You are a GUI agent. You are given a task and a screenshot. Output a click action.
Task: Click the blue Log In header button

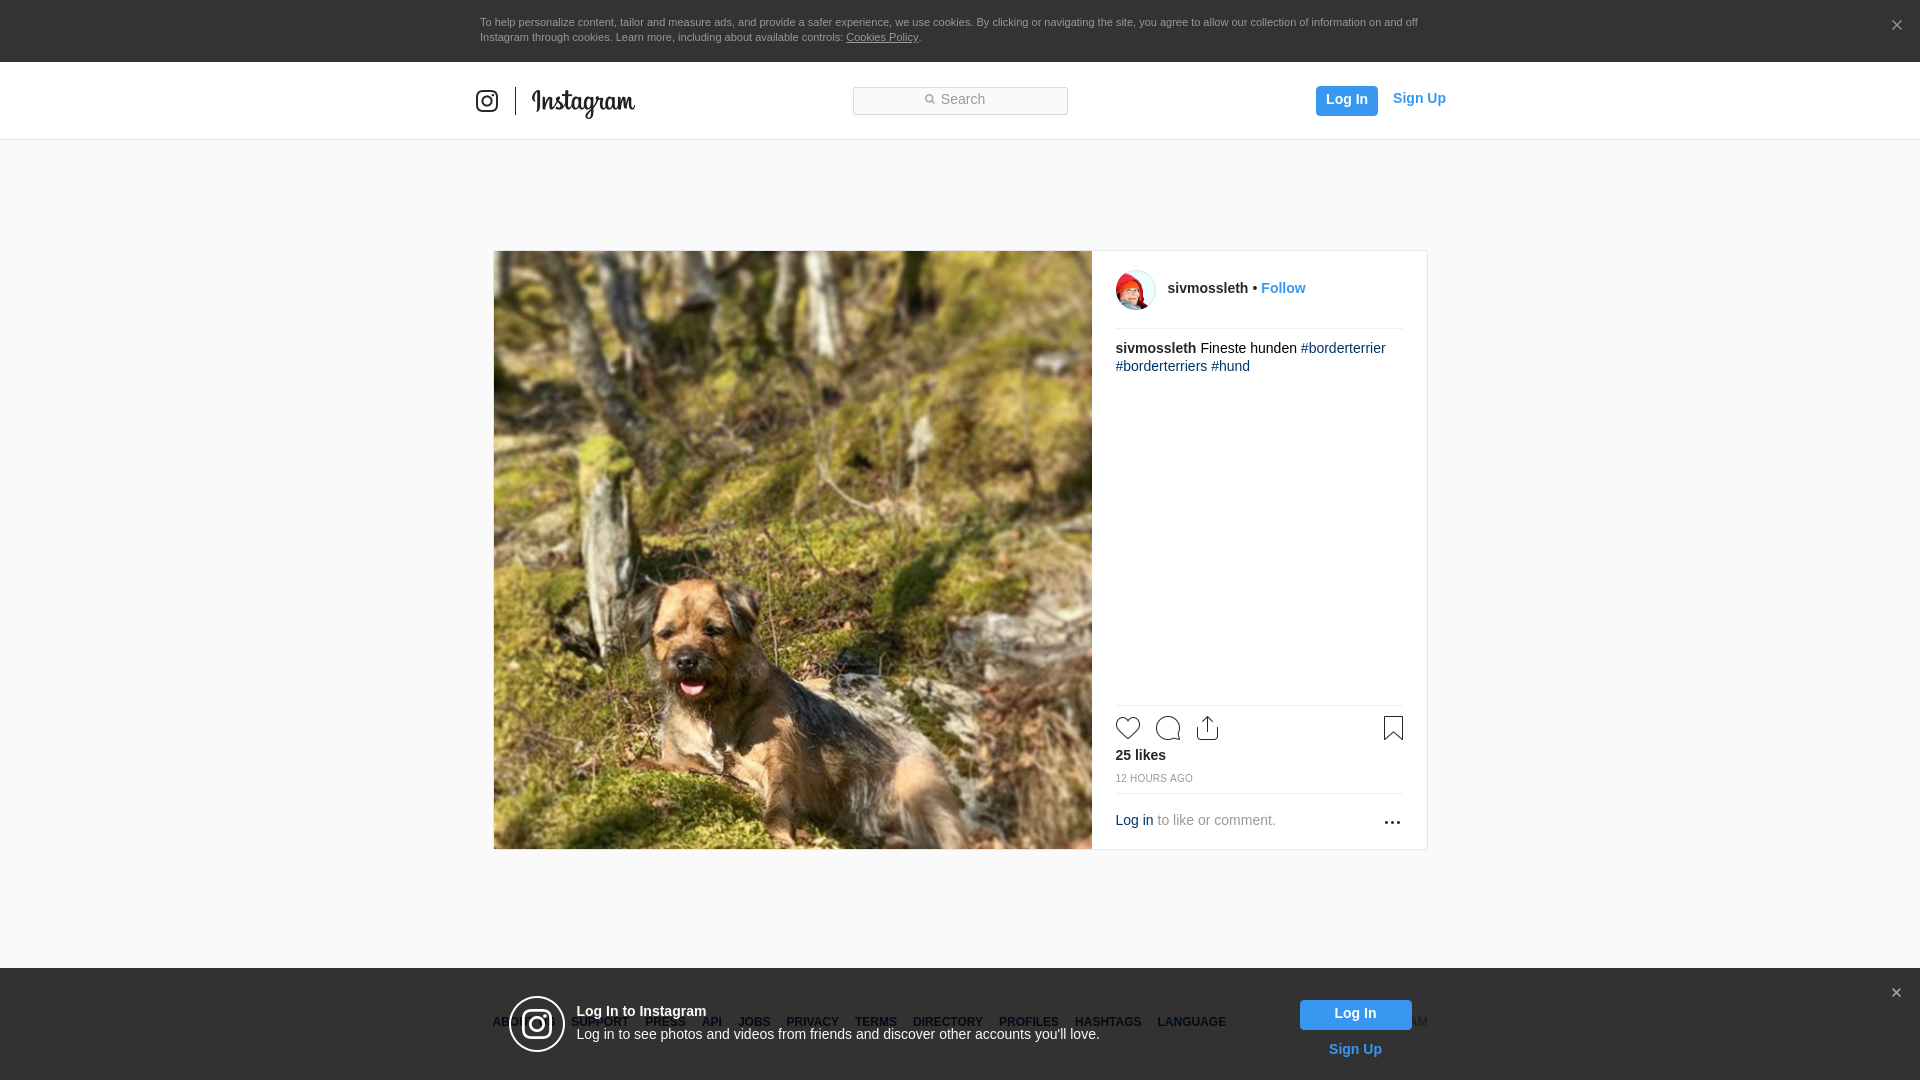click(x=1346, y=100)
